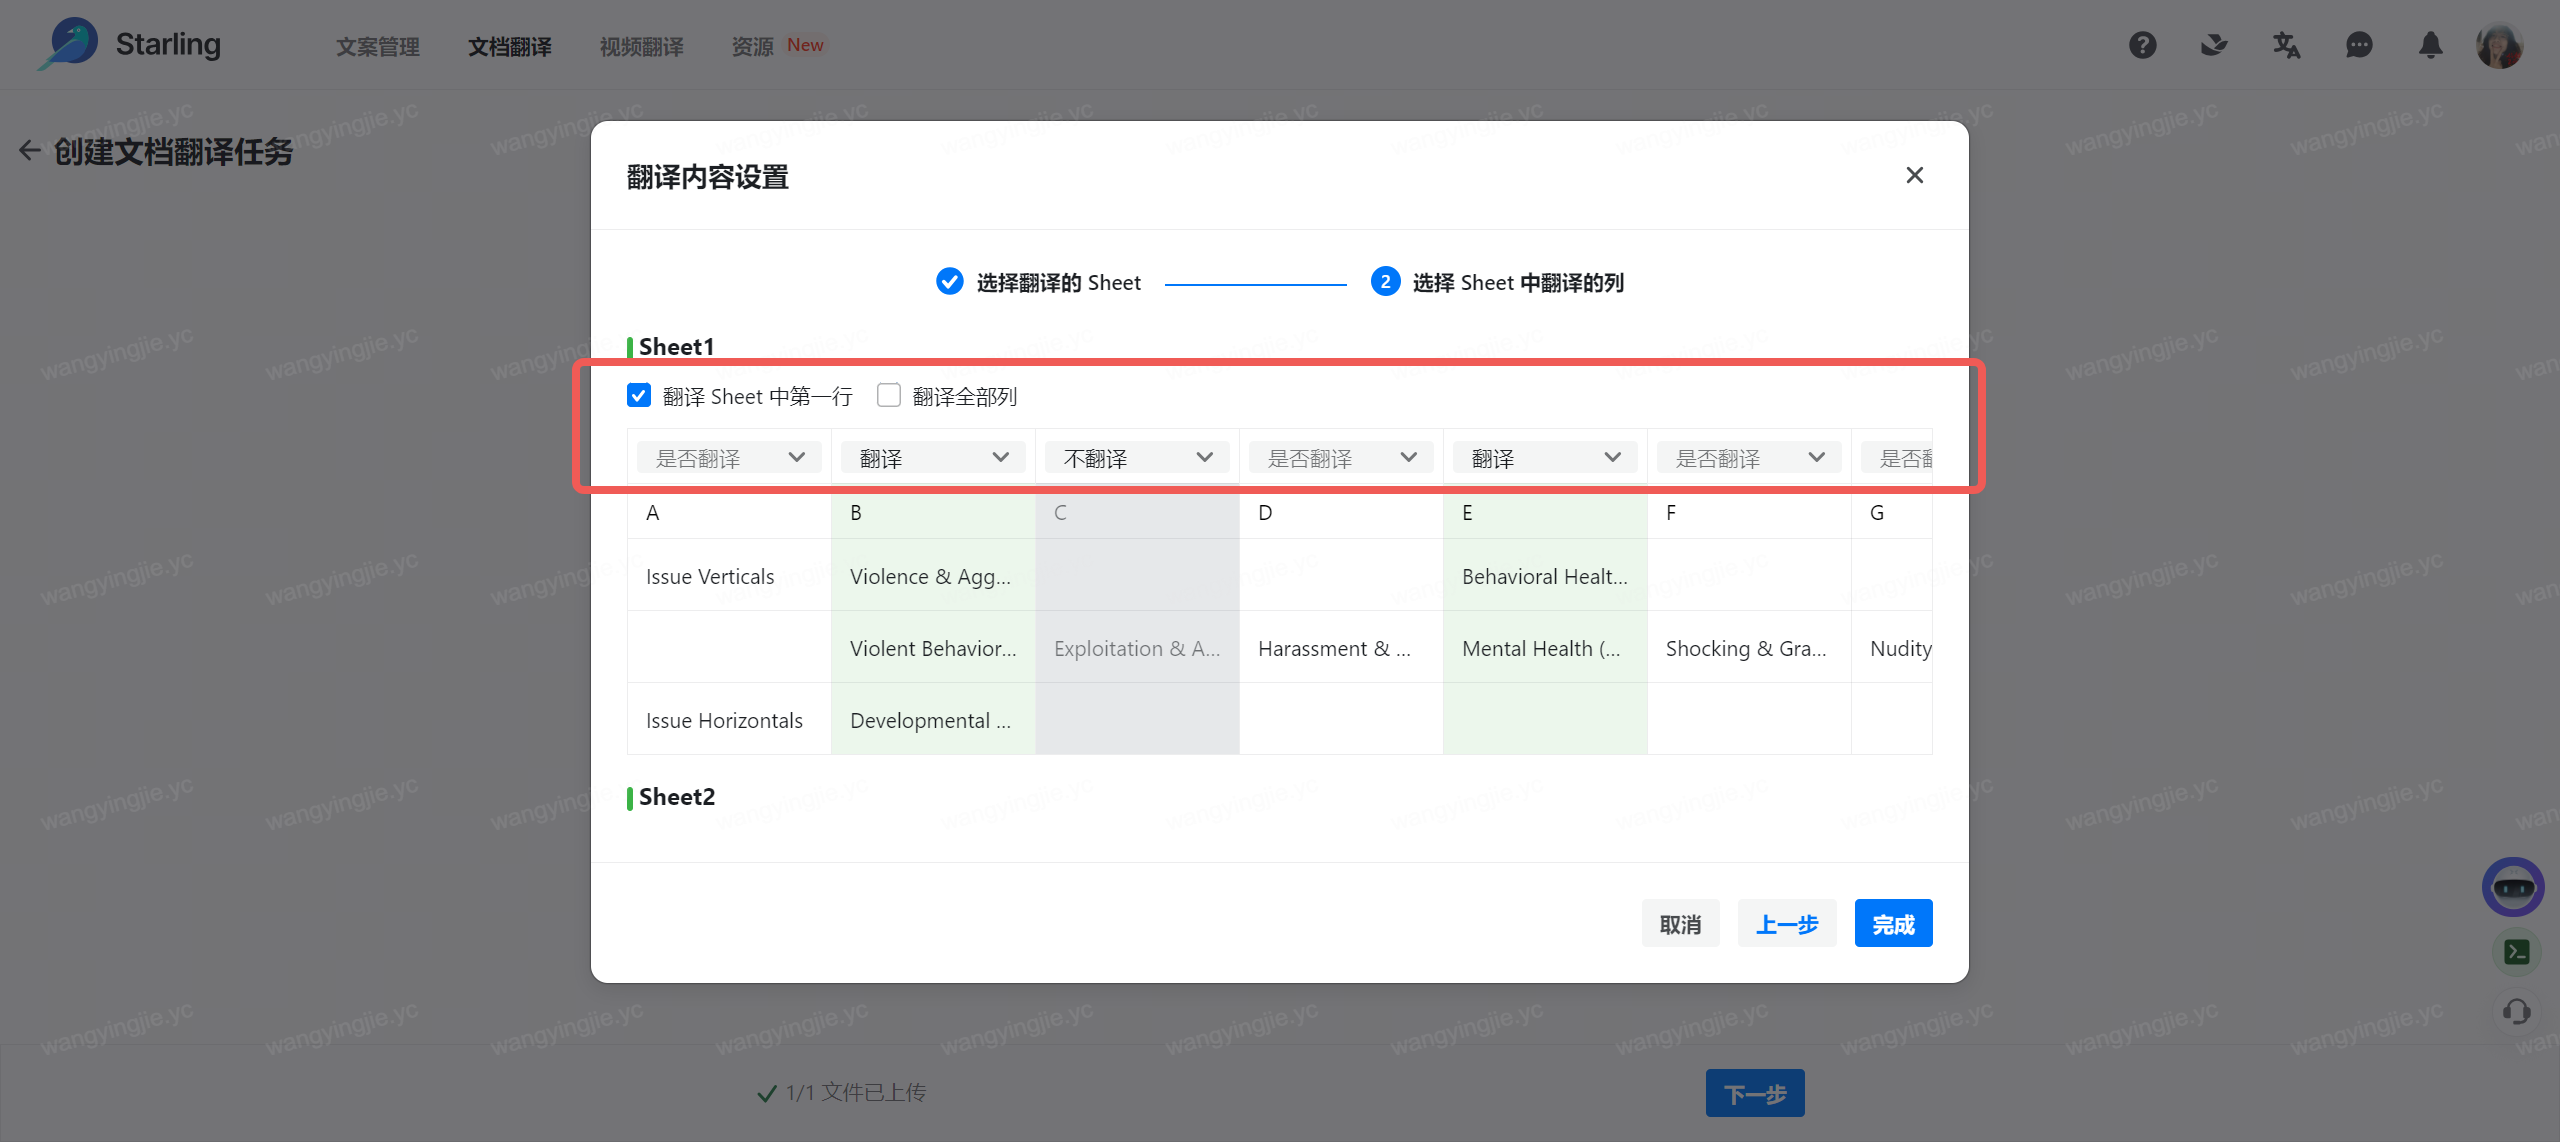Open column E 翻译 dropdown
The image size is (2560, 1142).
(1545, 458)
